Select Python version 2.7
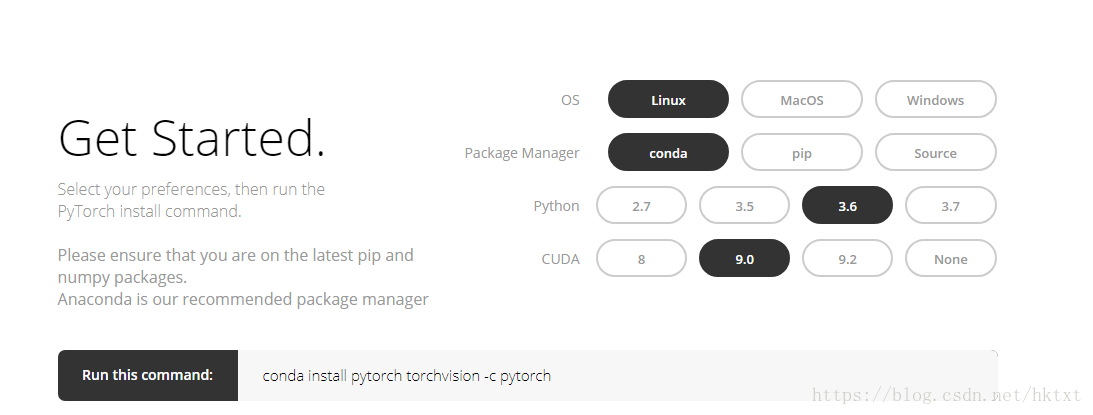Viewport: 1093px width, 415px height. tap(641, 206)
